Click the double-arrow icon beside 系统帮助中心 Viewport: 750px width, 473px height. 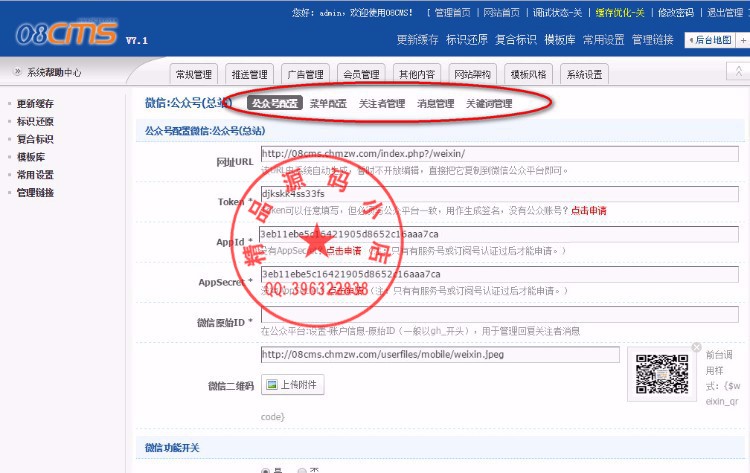click(x=18, y=72)
